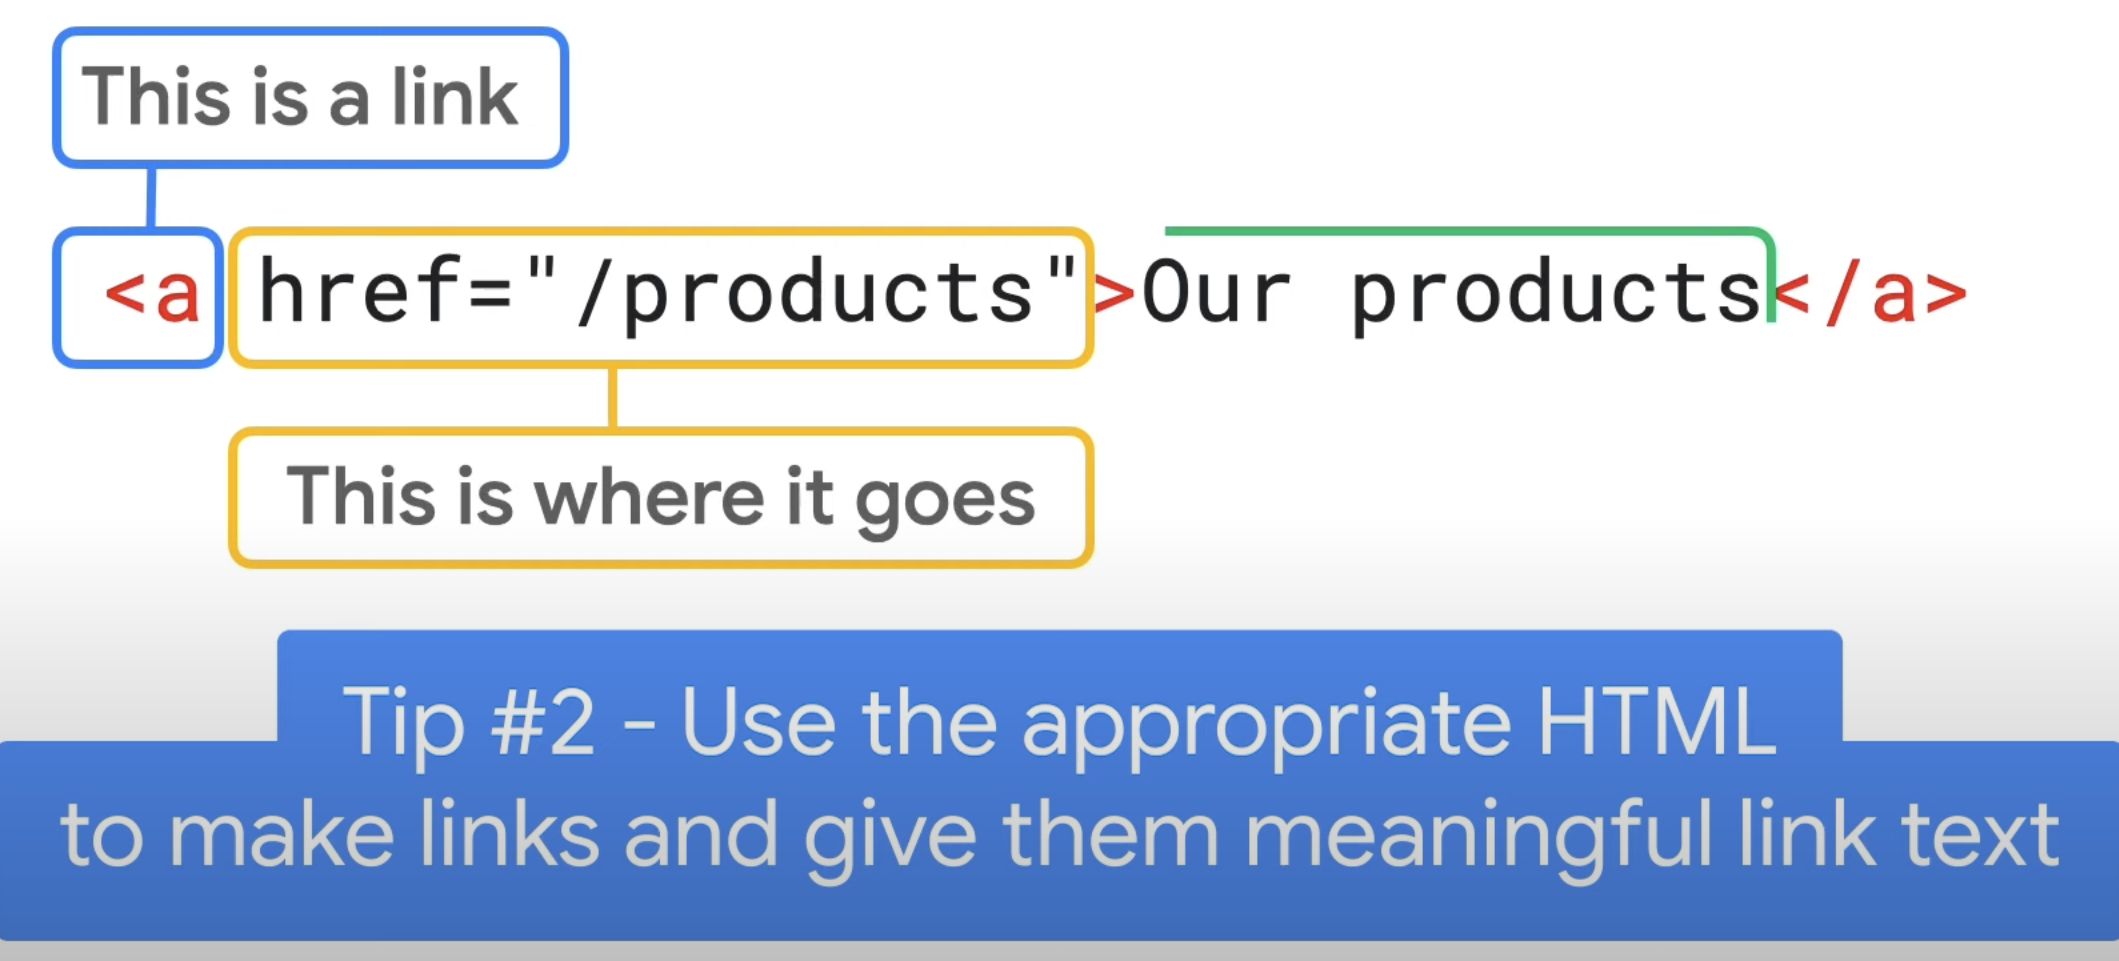Image resolution: width=2119 pixels, height=961 pixels.
Task: Click the word "Our" in the anchor text
Action: coord(1216,292)
